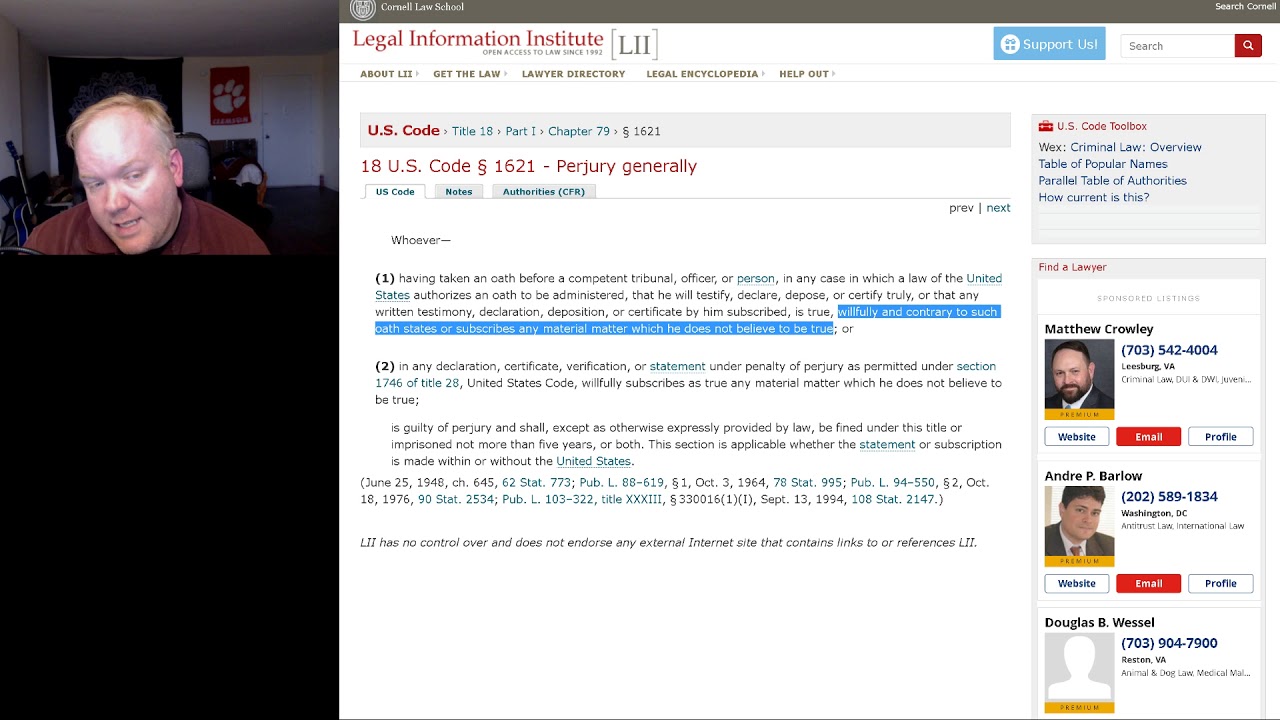Expand the GET THE LAW menu
Viewport: 1280px width, 720px height.
[x=469, y=74]
